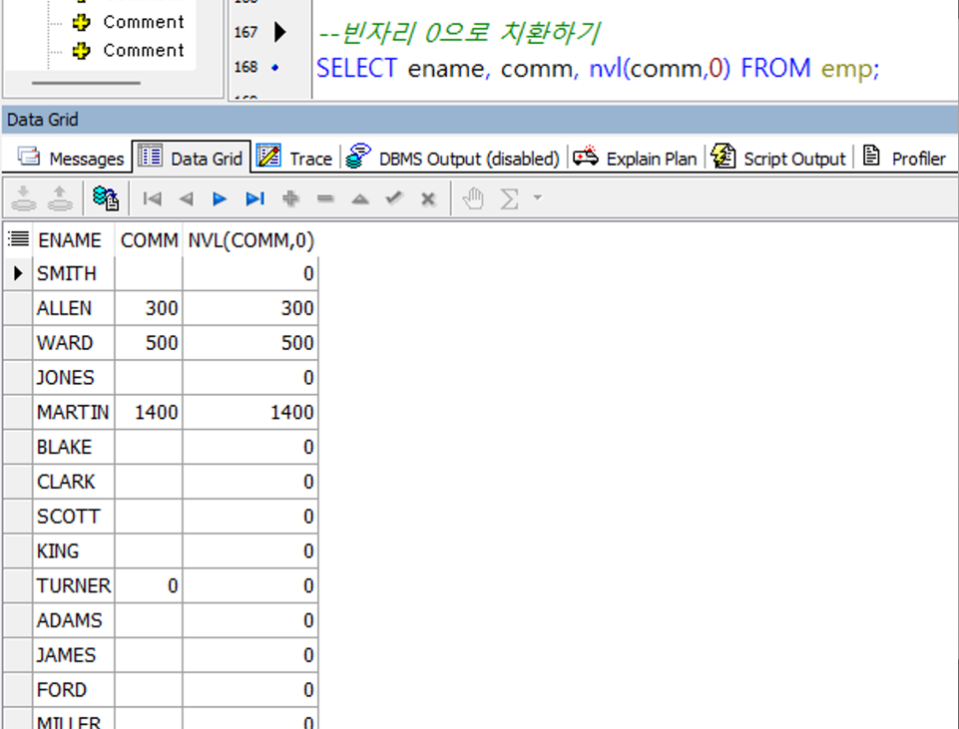Click the KING cell

pos(74,551)
